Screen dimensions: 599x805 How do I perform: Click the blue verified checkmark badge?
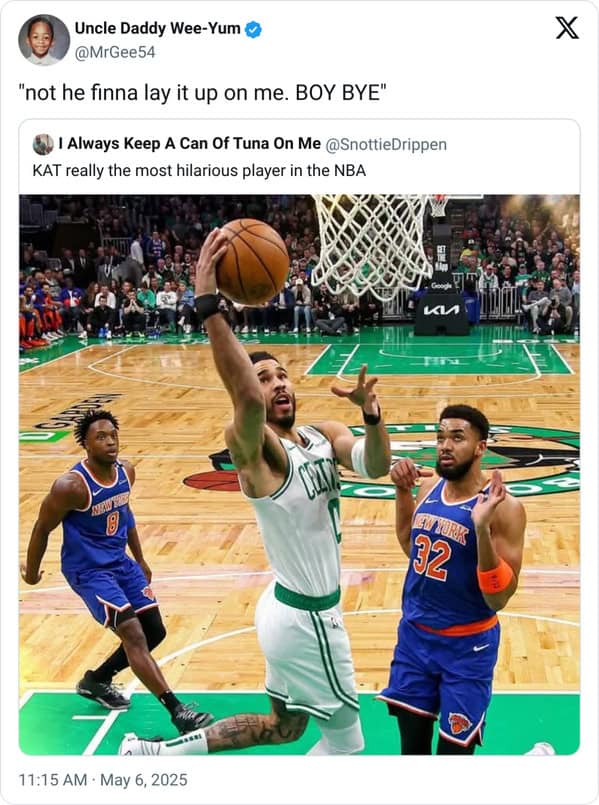253,30
